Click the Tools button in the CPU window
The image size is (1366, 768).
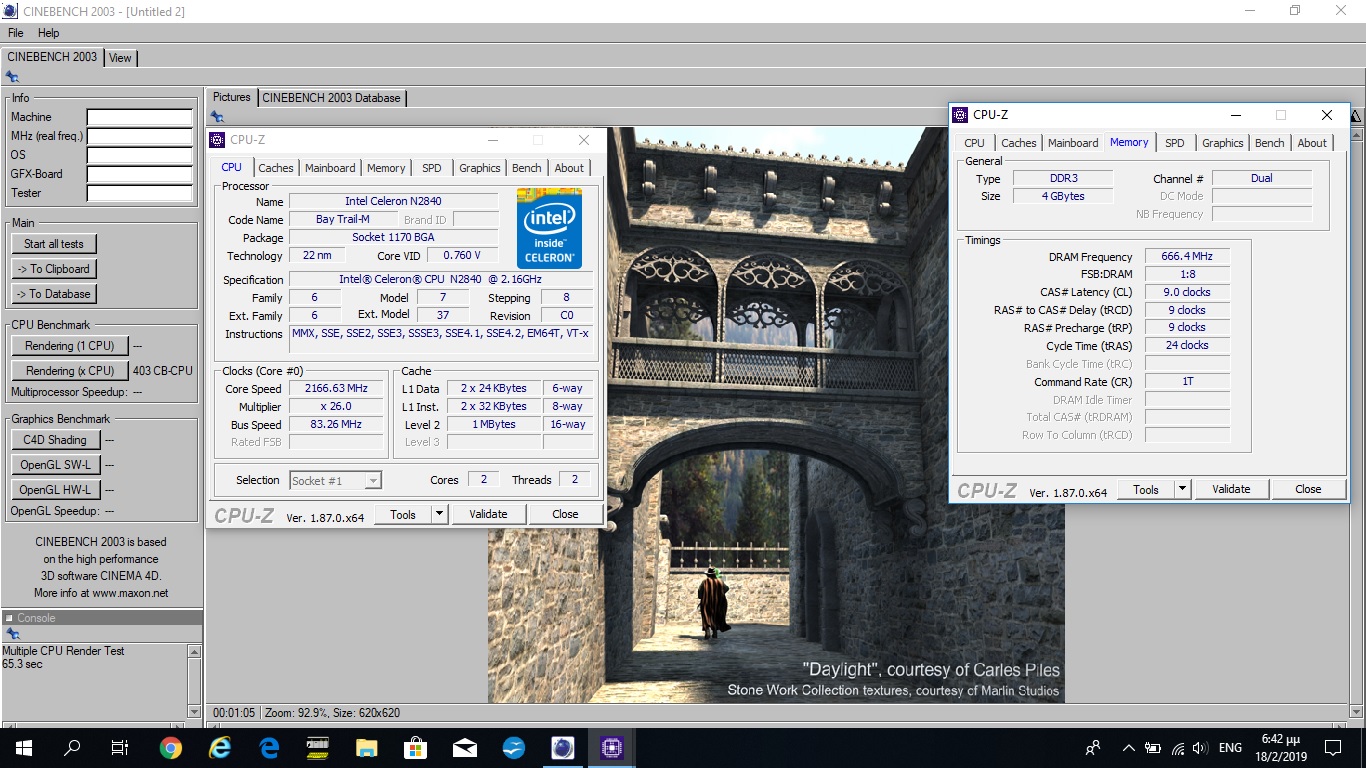pos(403,514)
